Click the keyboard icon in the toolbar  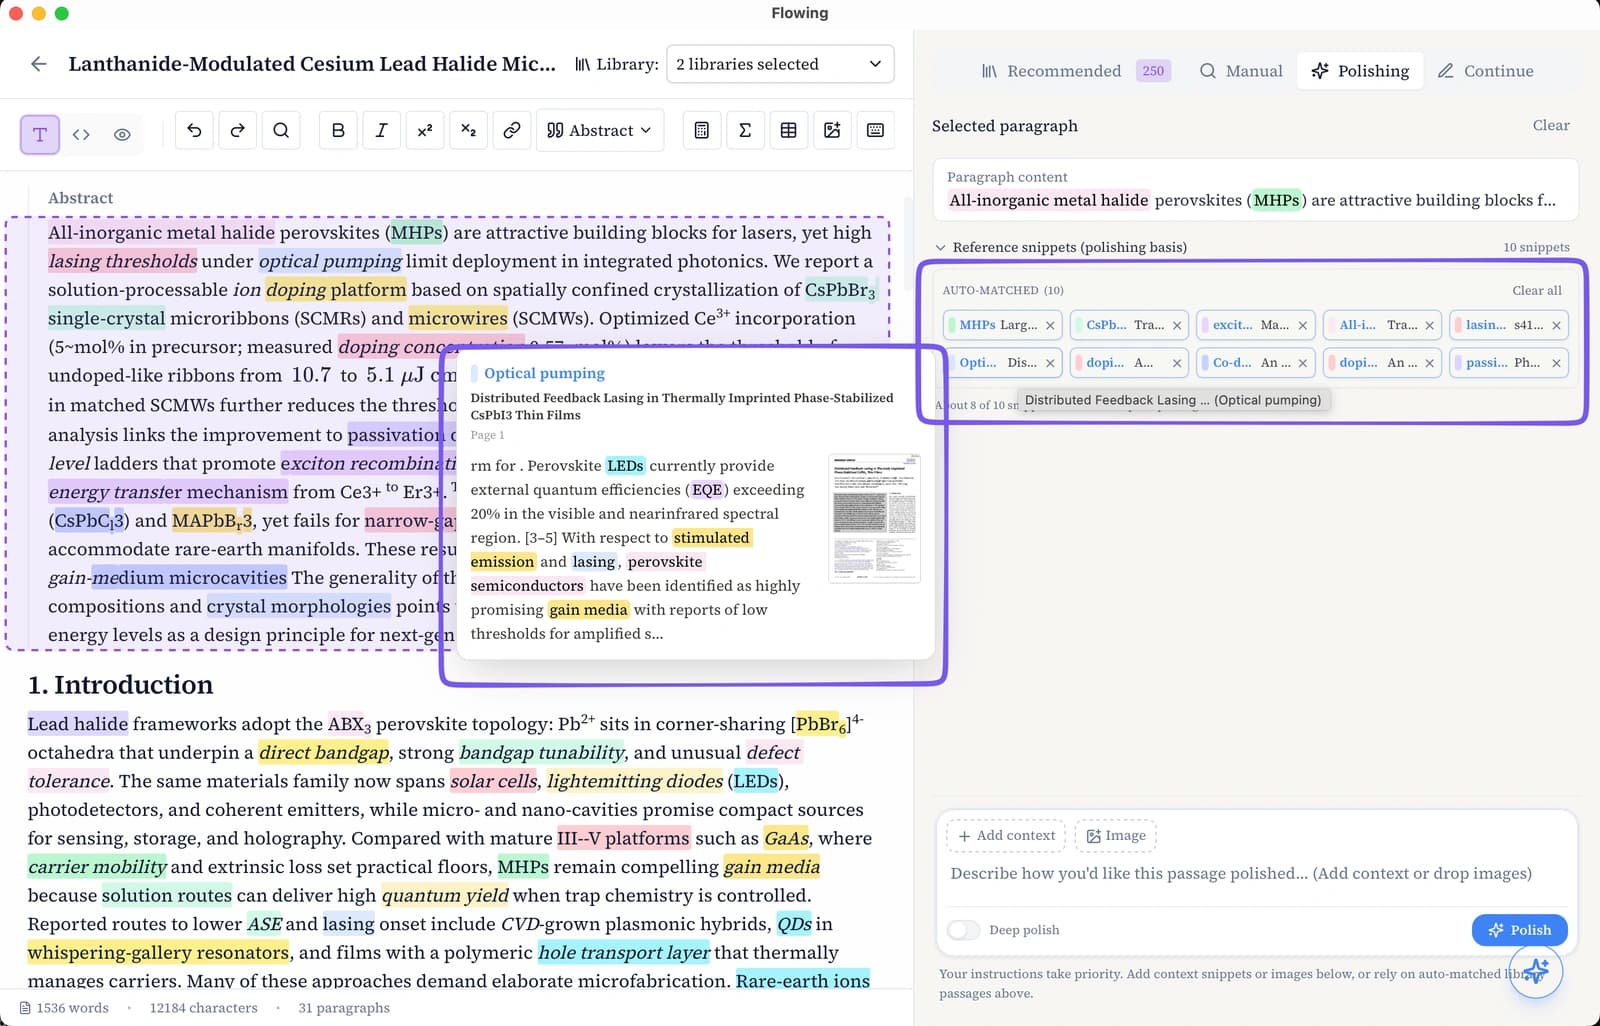tap(875, 130)
